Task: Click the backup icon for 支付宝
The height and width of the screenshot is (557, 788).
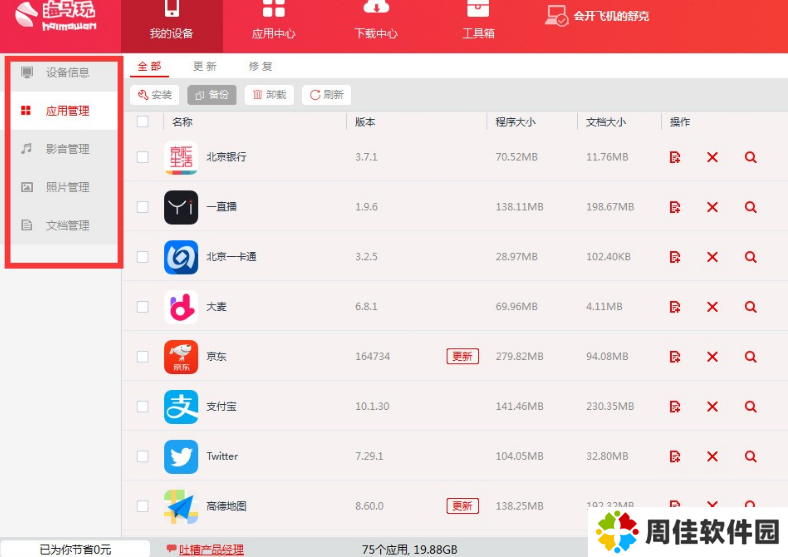Action: tap(675, 406)
